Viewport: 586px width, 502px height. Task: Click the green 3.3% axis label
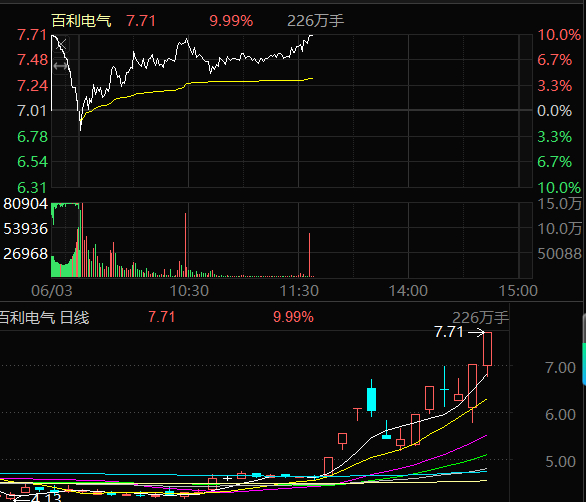click(x=555, y=137)
